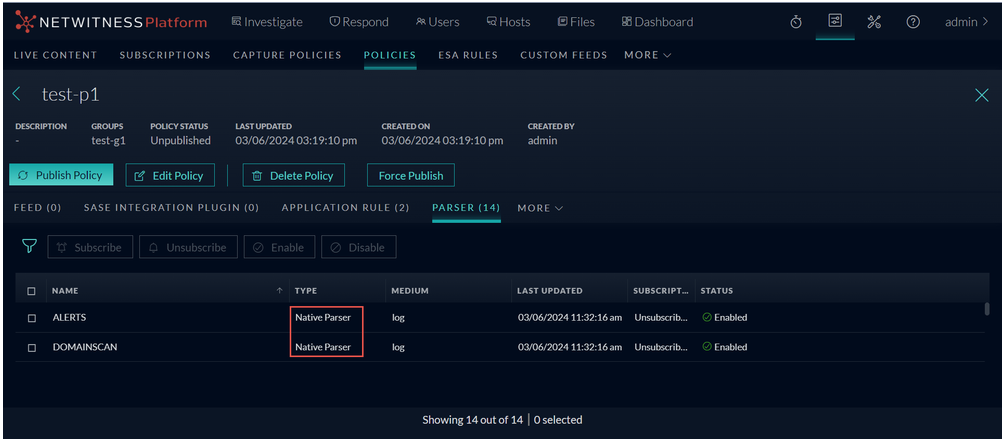Image resolution: width=1006 pixels, height=440 pixels.
Task: Click the NetWitness Platform logo
Action: [x=111, y=22]
